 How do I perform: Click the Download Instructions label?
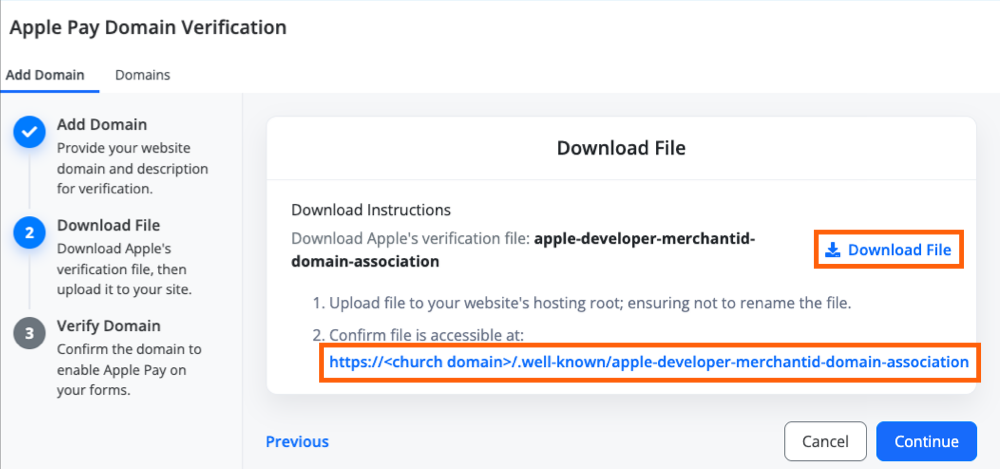point(371,210)
